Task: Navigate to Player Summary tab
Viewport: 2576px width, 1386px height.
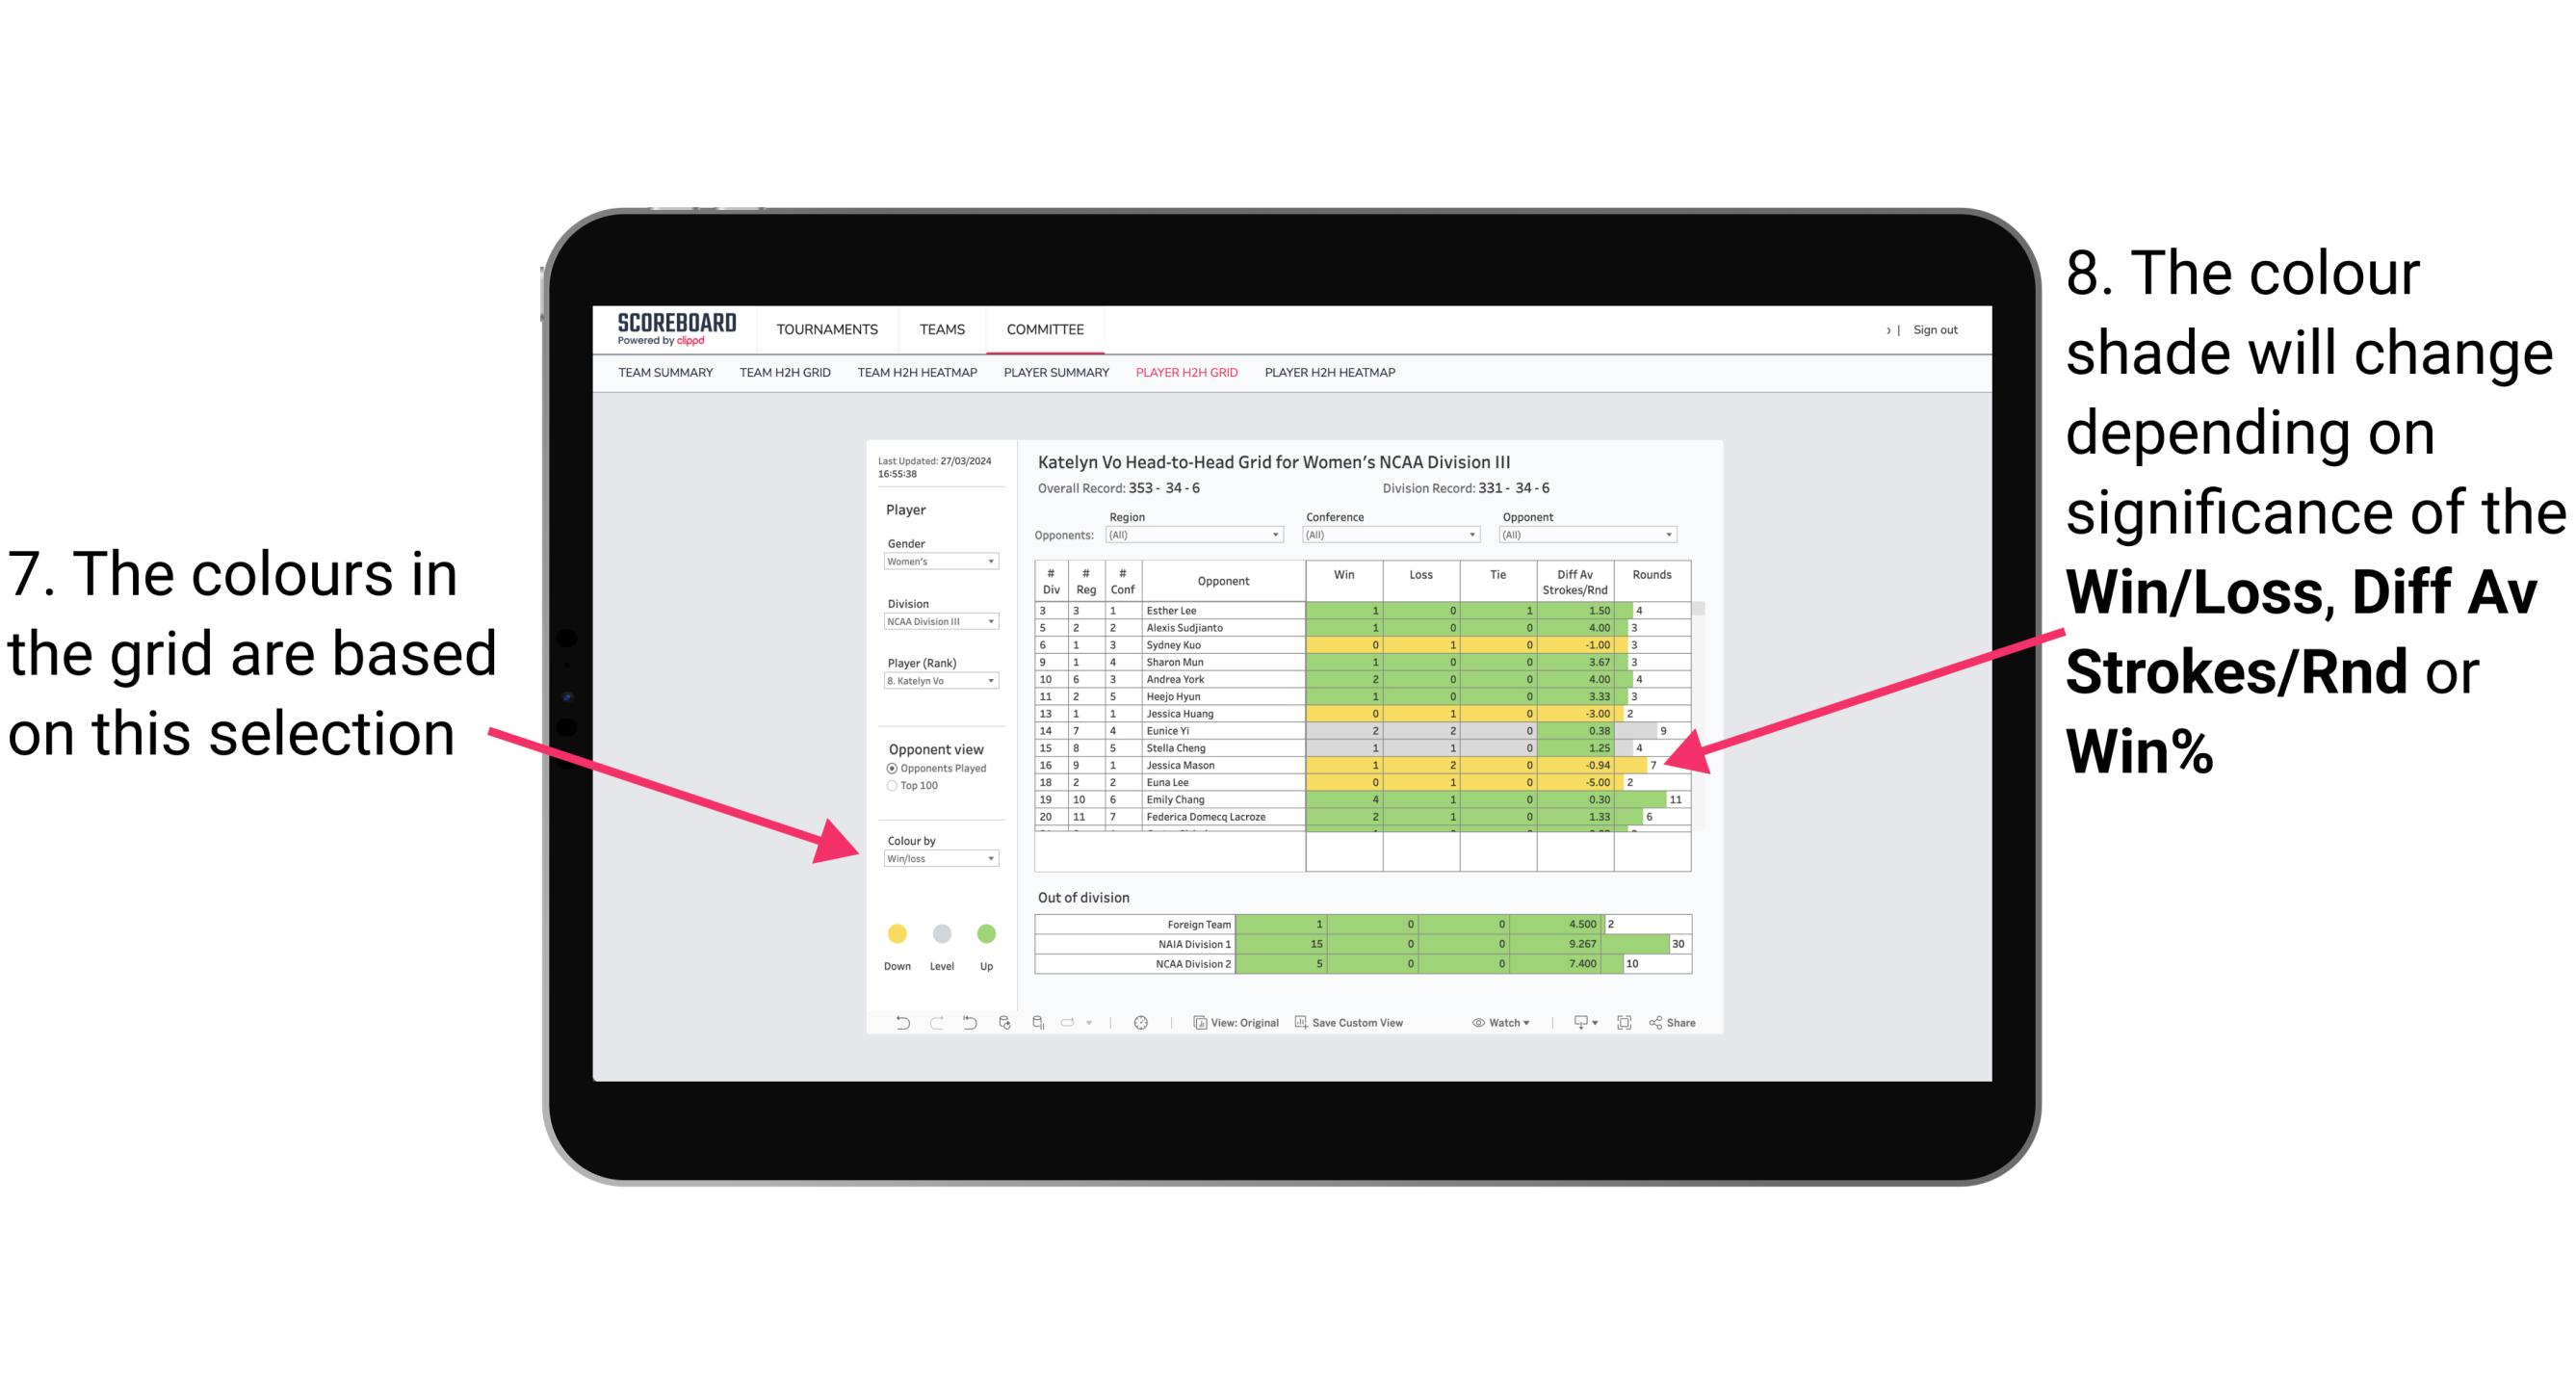Action: click(1053, 379)
